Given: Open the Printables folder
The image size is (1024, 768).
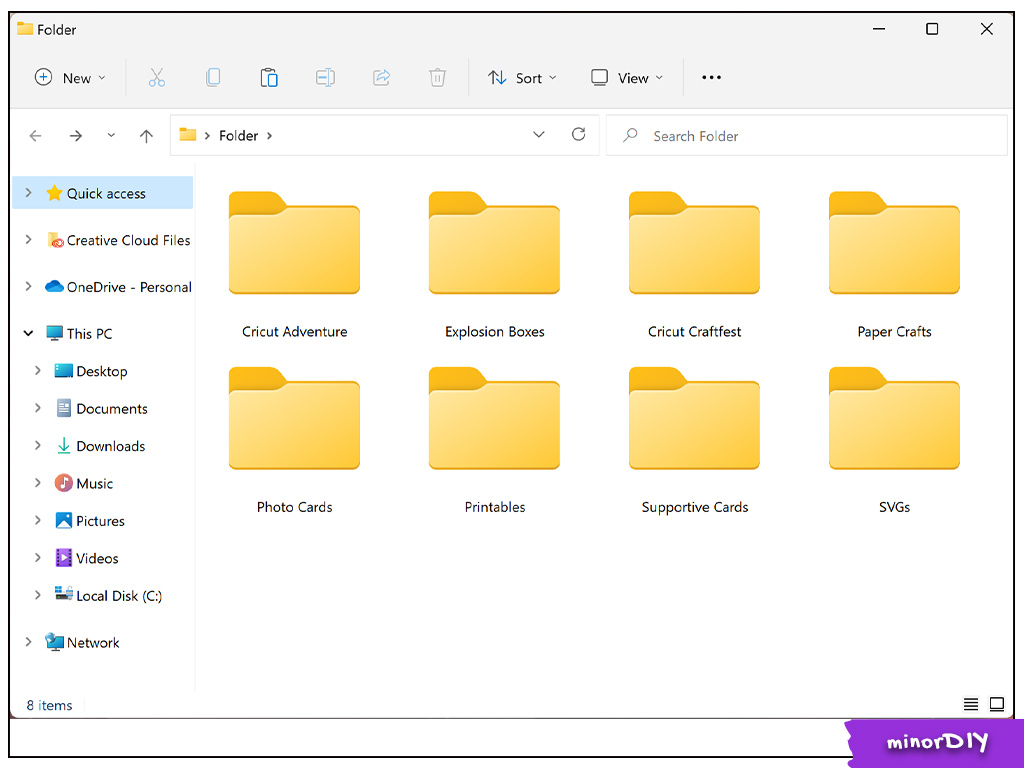Looking at the screenshot, I should click(494, 440).
